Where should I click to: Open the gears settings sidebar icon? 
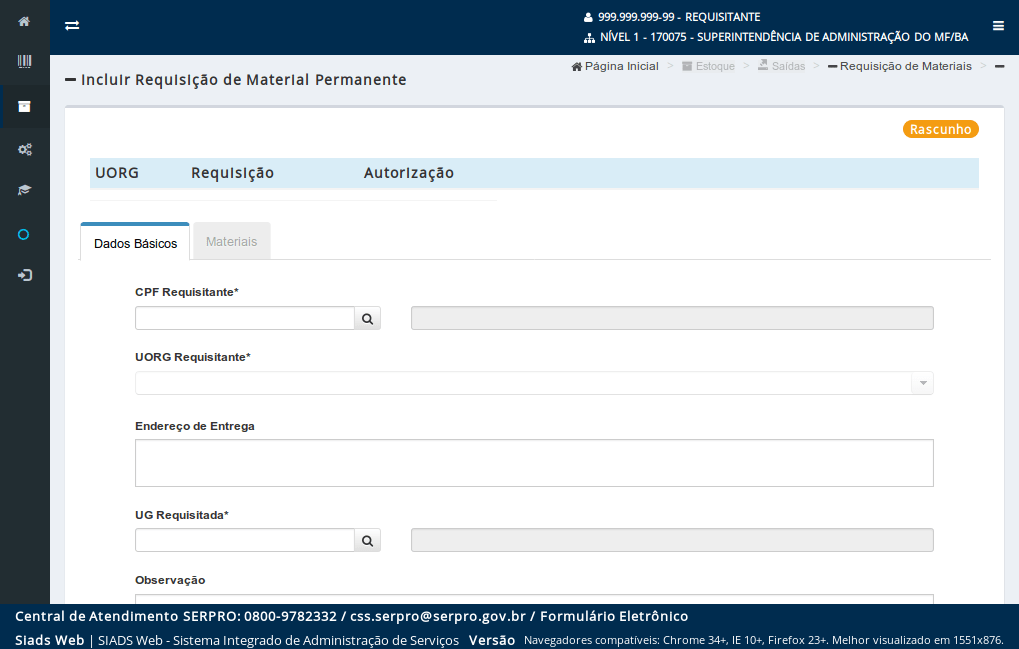pos(25,149)
